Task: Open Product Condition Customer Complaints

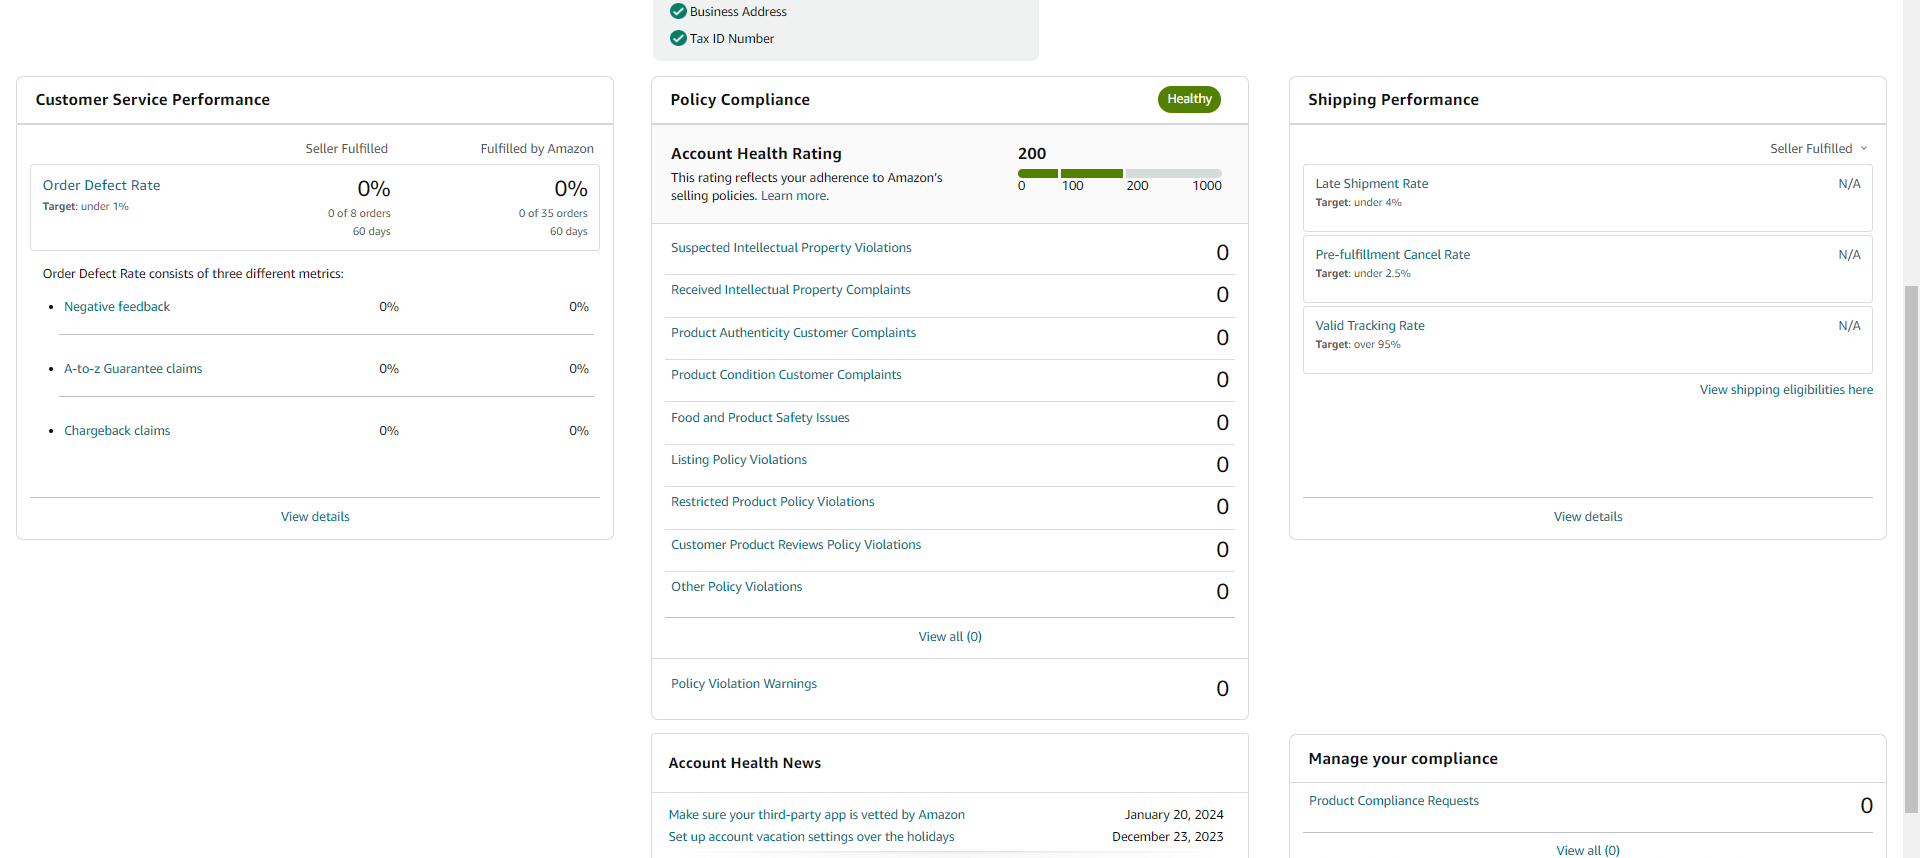Action: tap(786, 375)
